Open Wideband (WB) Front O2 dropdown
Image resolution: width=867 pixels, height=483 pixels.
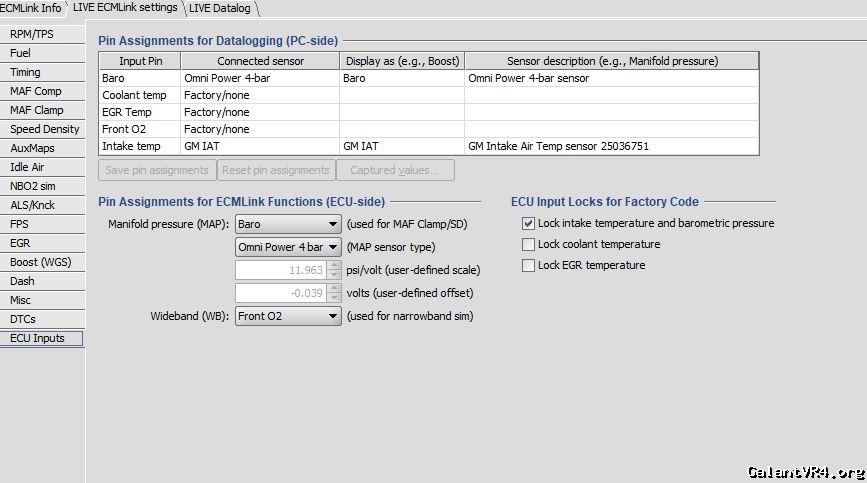pos(288,316)
